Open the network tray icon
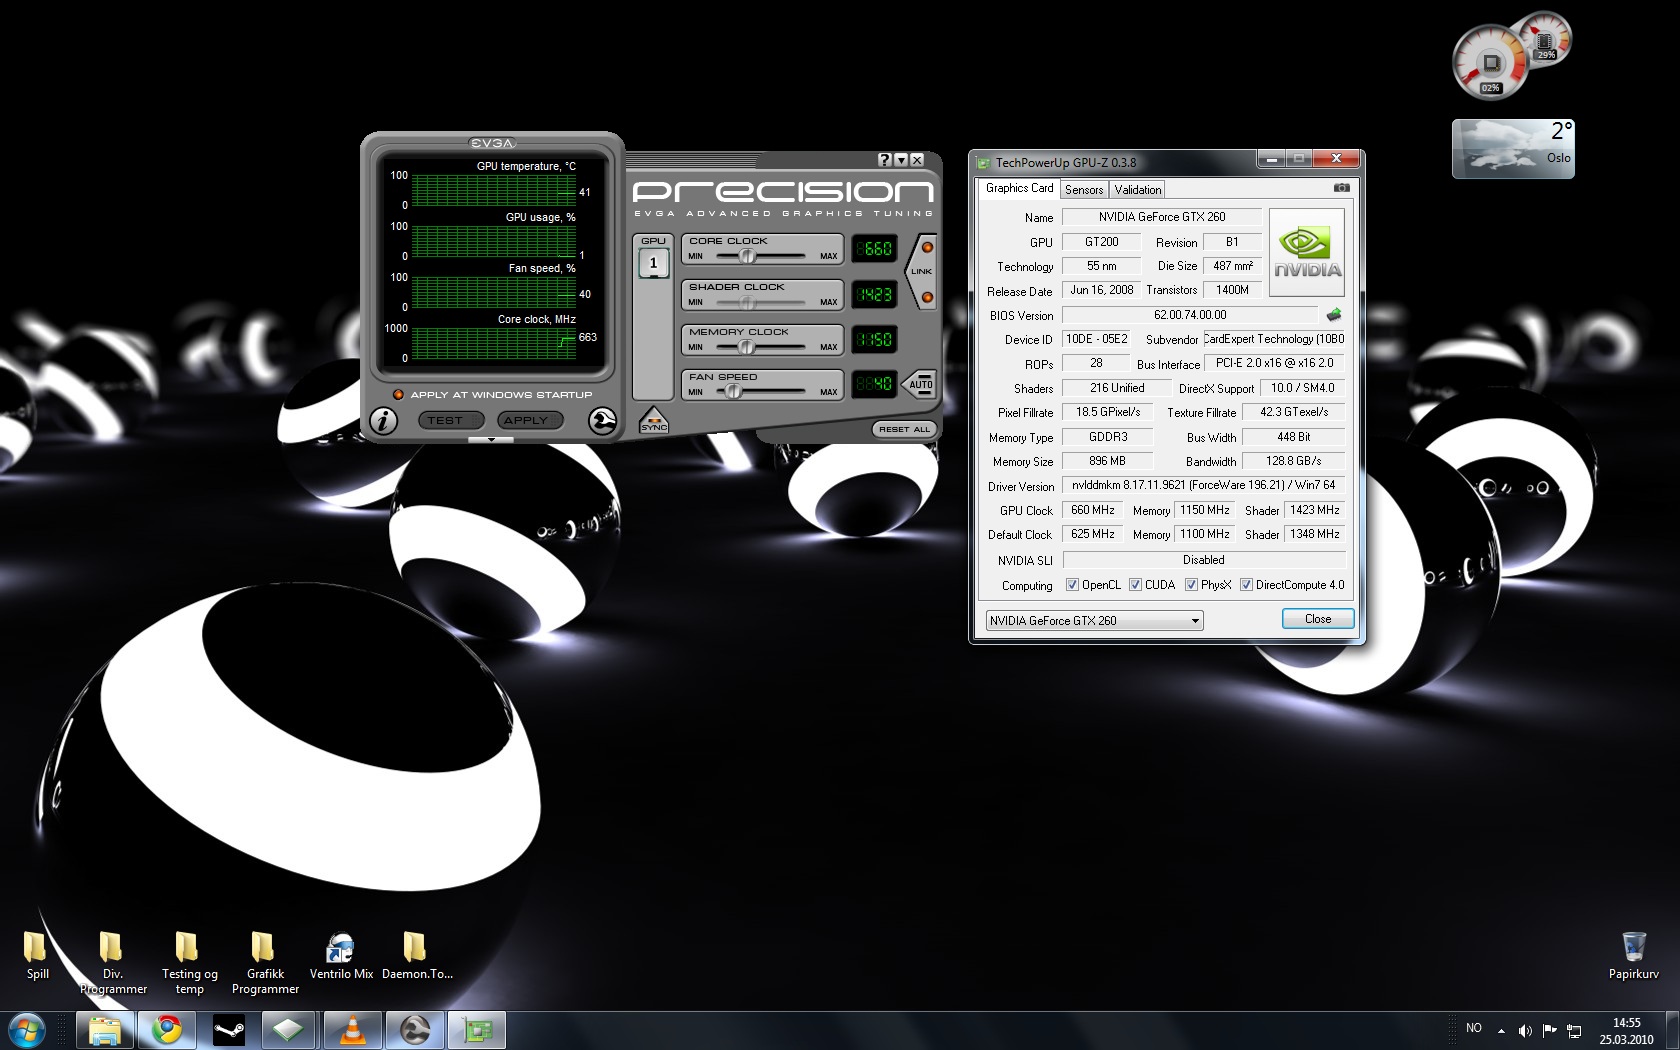 click(1574, 1030)
